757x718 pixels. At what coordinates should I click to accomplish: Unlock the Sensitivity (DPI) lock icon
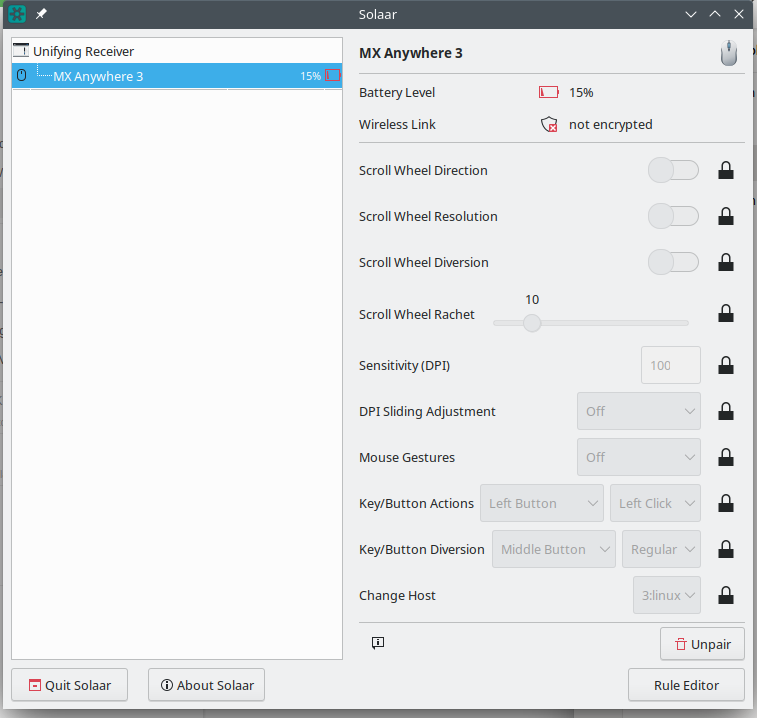click(726, 365)
